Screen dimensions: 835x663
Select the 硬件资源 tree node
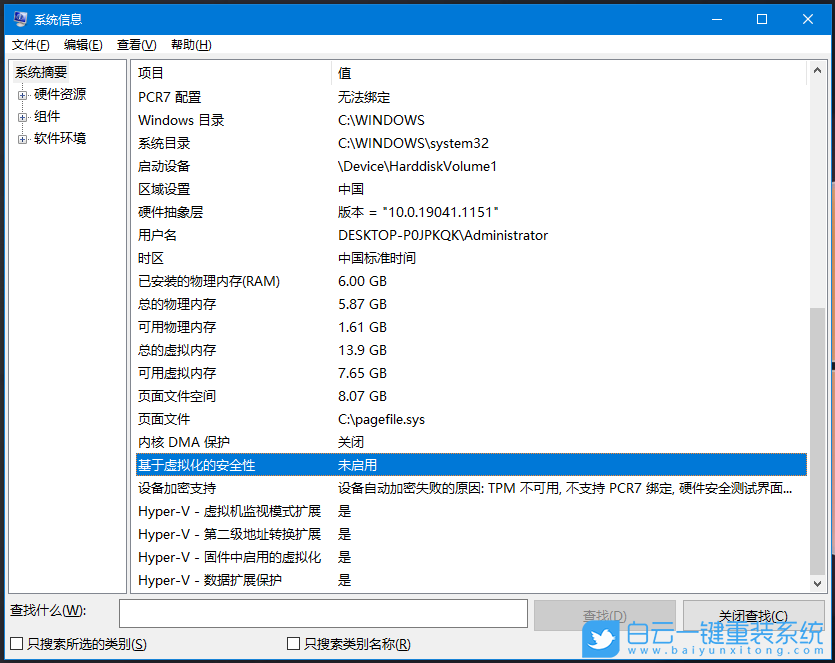[x=59, y=94]
